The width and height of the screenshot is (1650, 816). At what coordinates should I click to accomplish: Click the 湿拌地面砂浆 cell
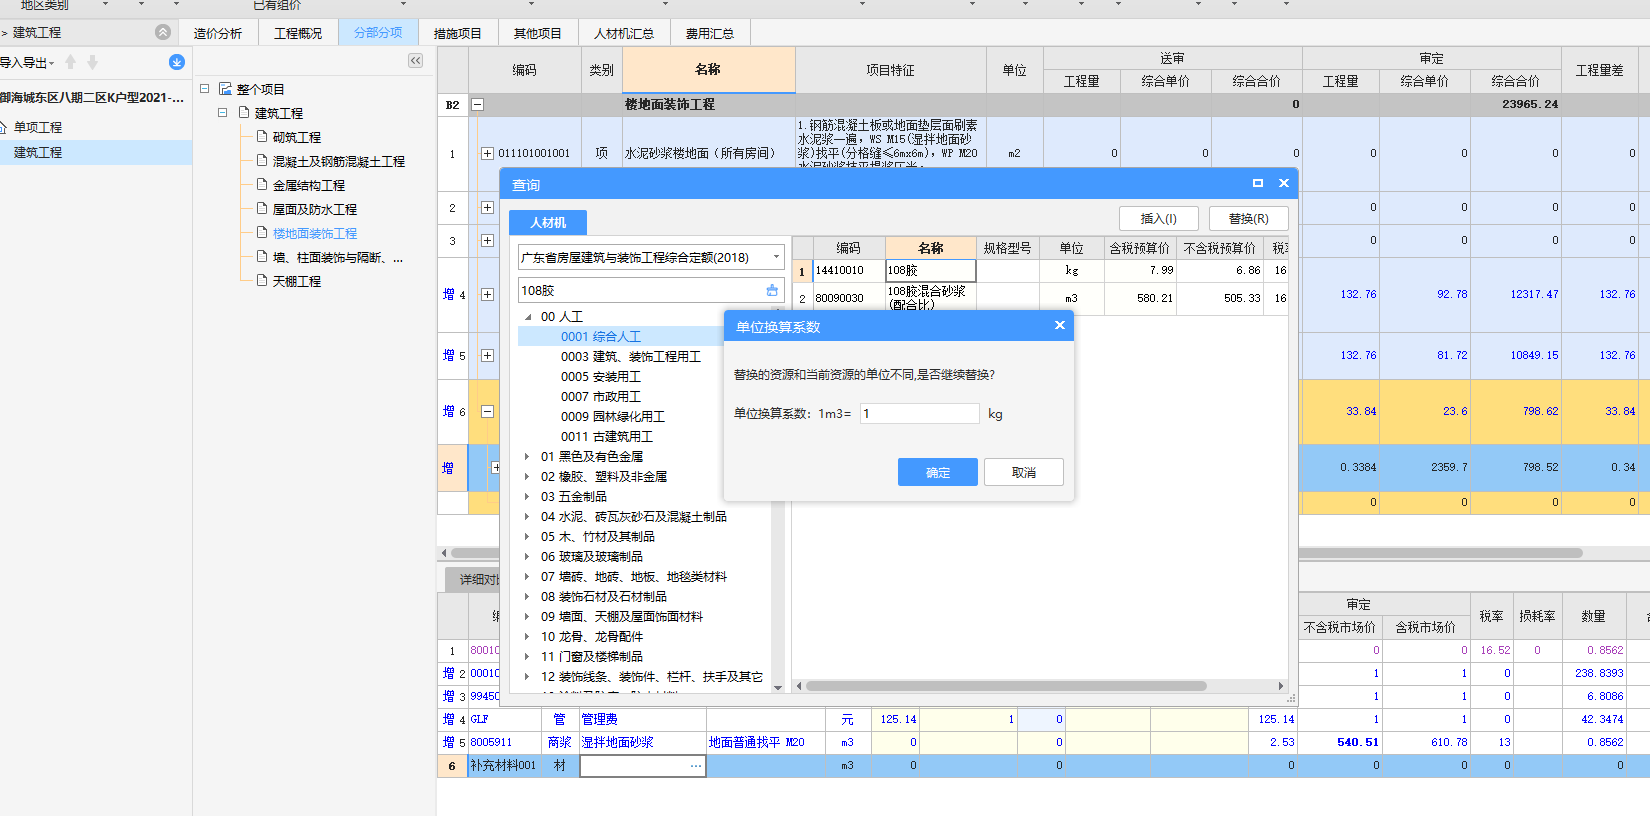pyautogui.click(x=643, y=742)
